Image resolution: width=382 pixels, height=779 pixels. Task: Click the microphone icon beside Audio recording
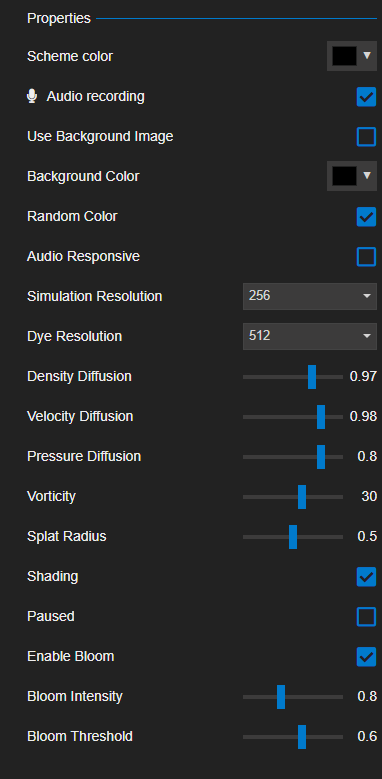coord(32,96)
